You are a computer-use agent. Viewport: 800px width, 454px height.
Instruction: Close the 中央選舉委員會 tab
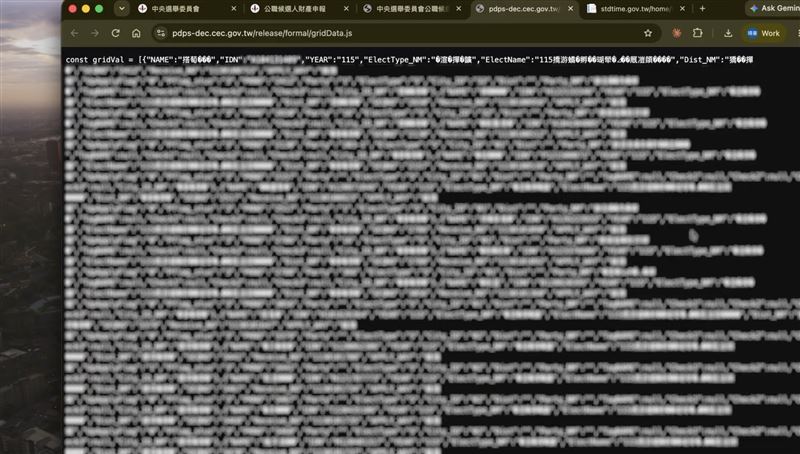pos(234,9)
